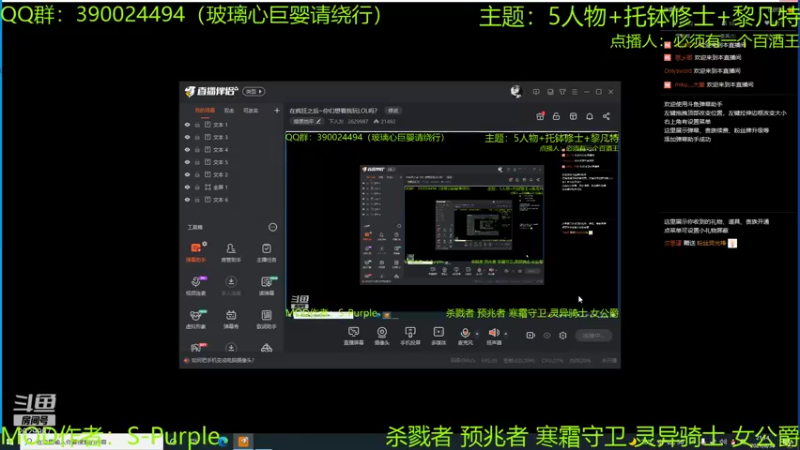Open the settings gear next to start button
Image resolution: width=800 pixels, height=450 pixels.
[x=563, y=335]
